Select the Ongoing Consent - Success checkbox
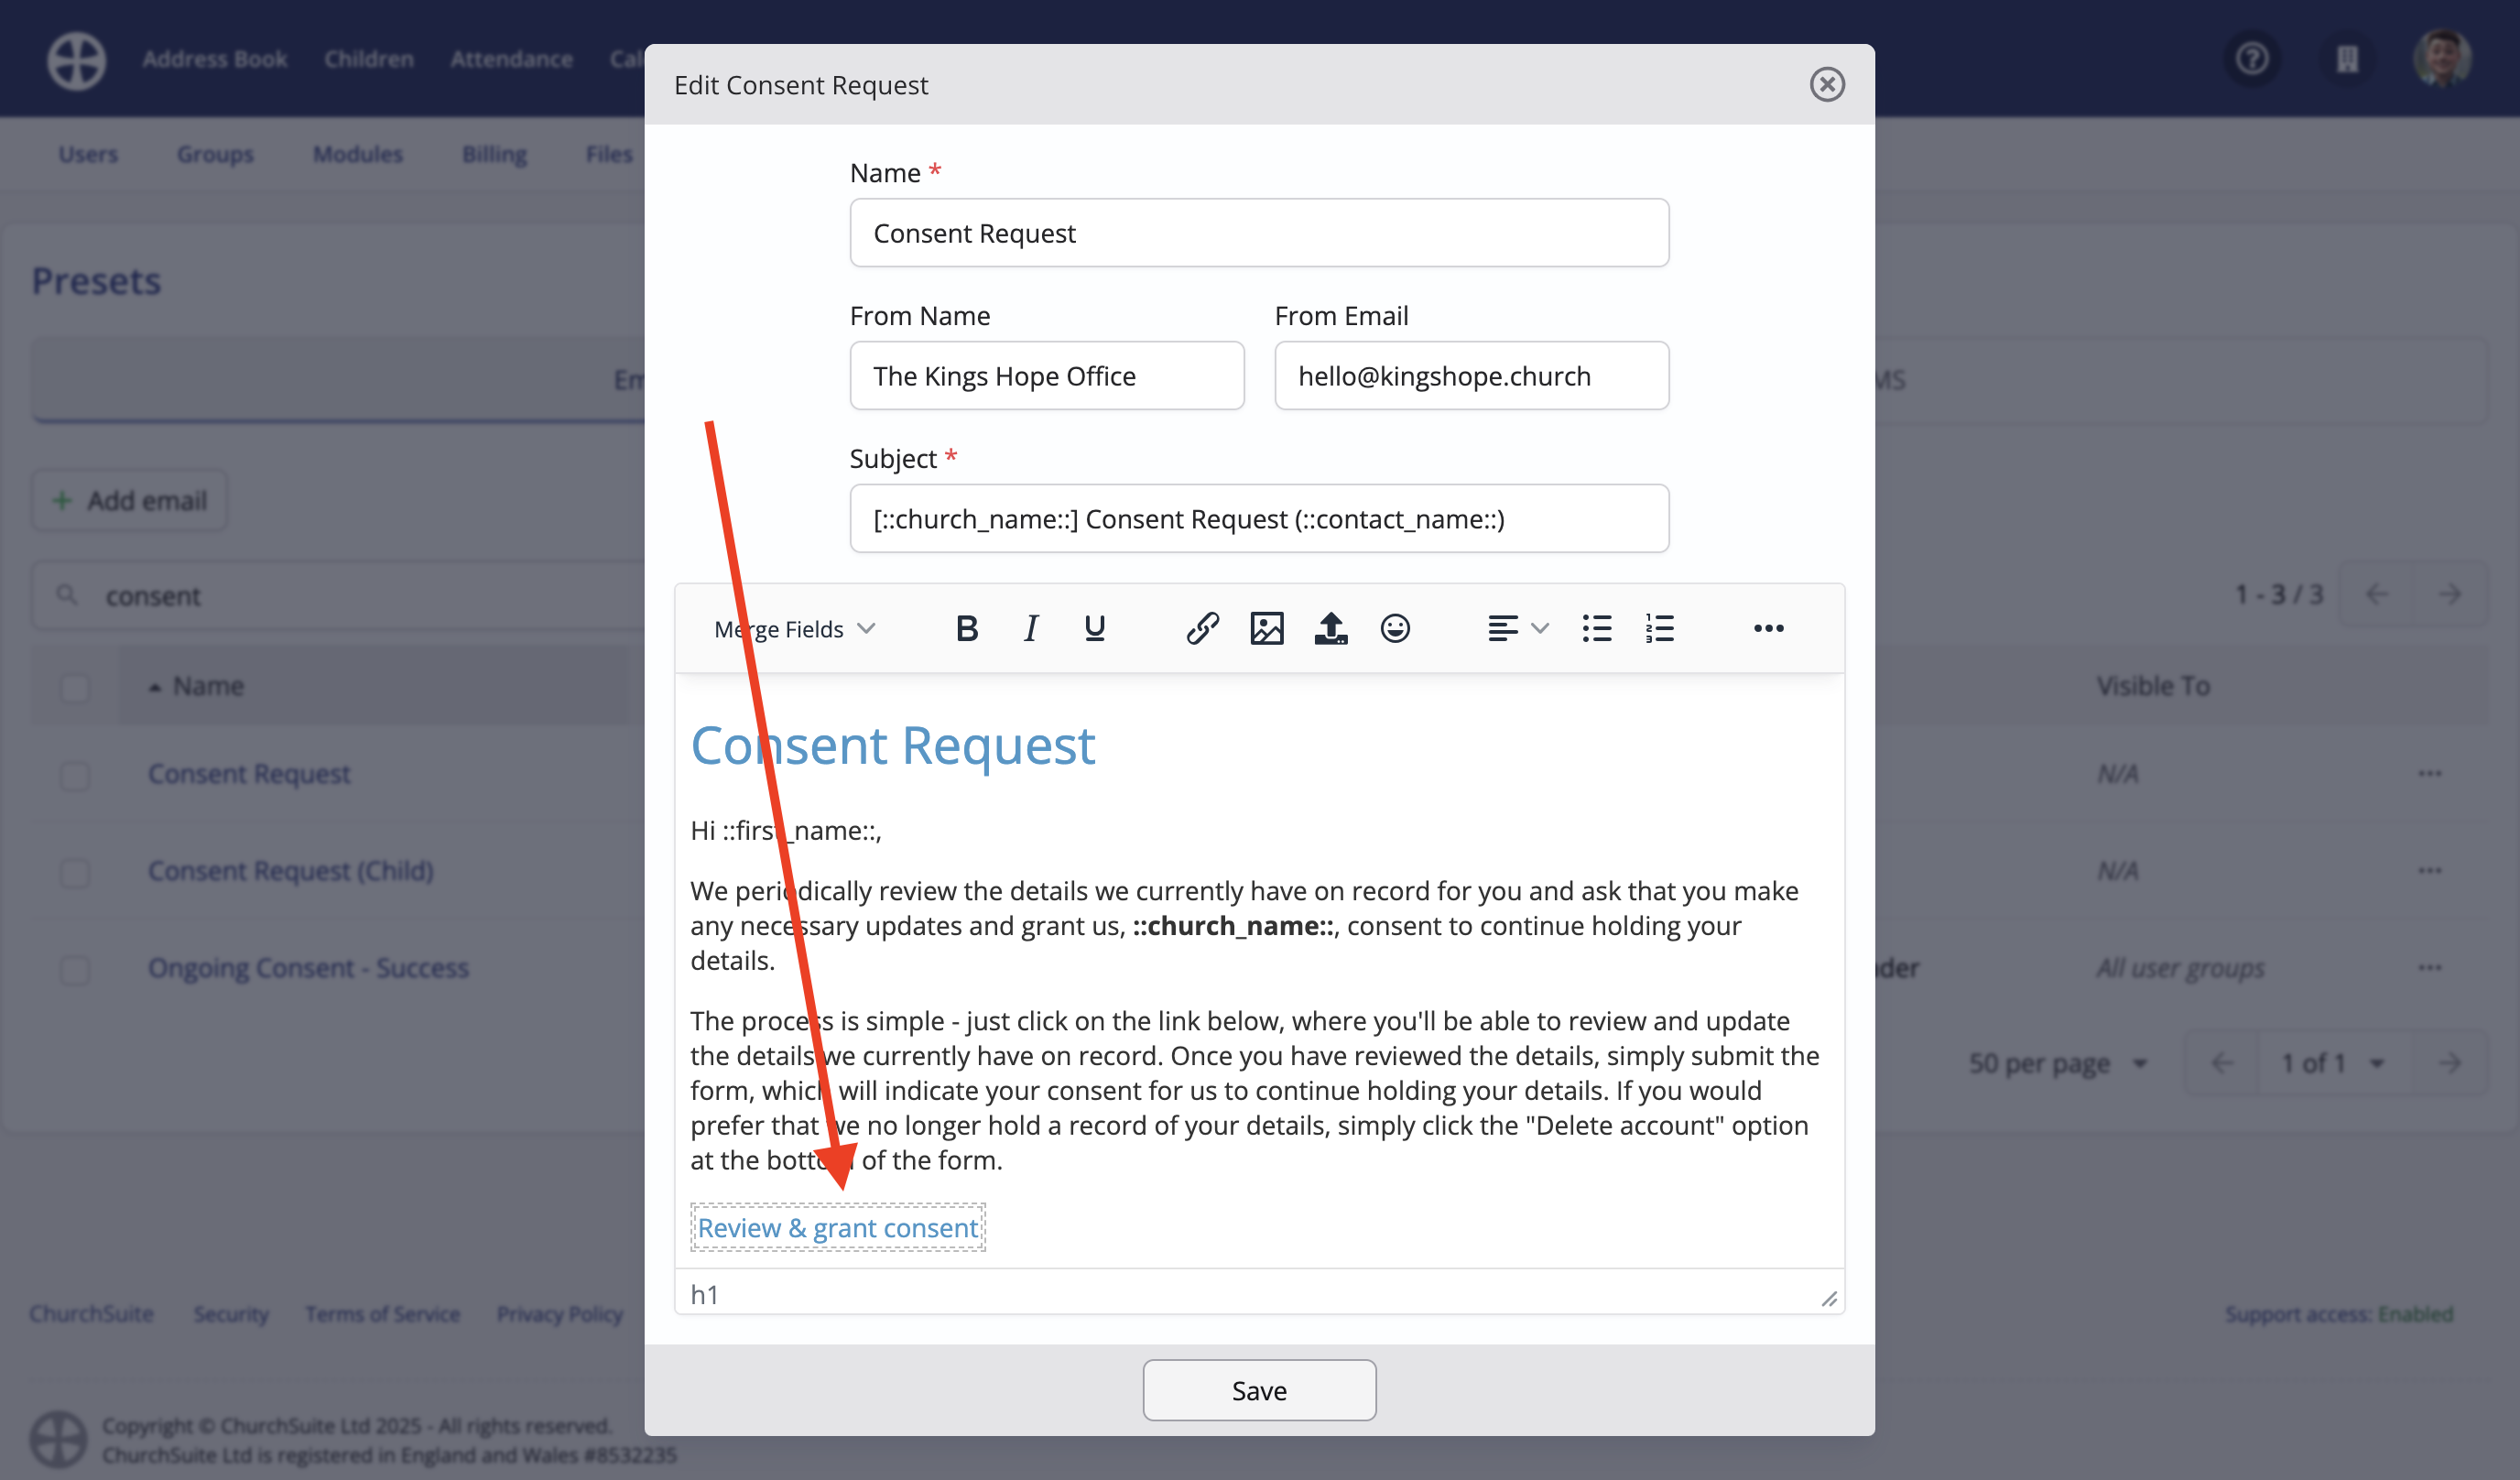 [74, 969]
